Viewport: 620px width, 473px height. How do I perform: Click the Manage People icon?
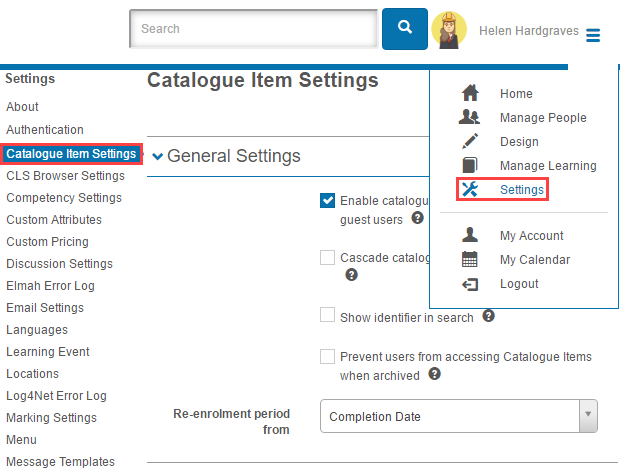click(470, 118)
